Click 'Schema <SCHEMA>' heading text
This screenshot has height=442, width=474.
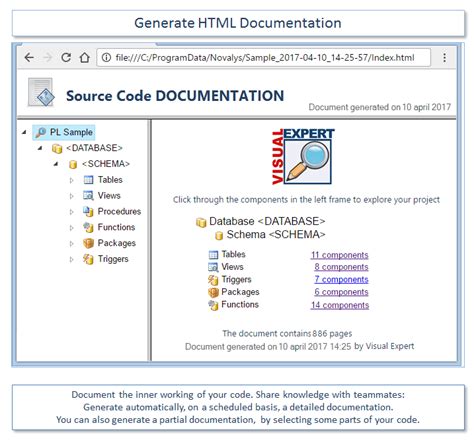[276, 235]
